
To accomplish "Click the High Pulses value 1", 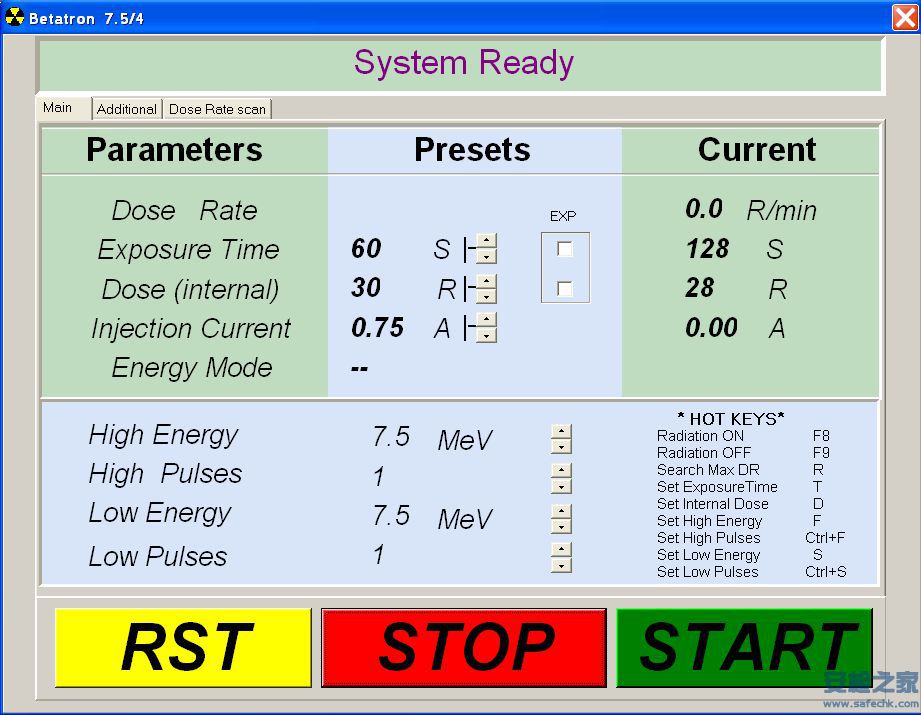I will 379,476.
